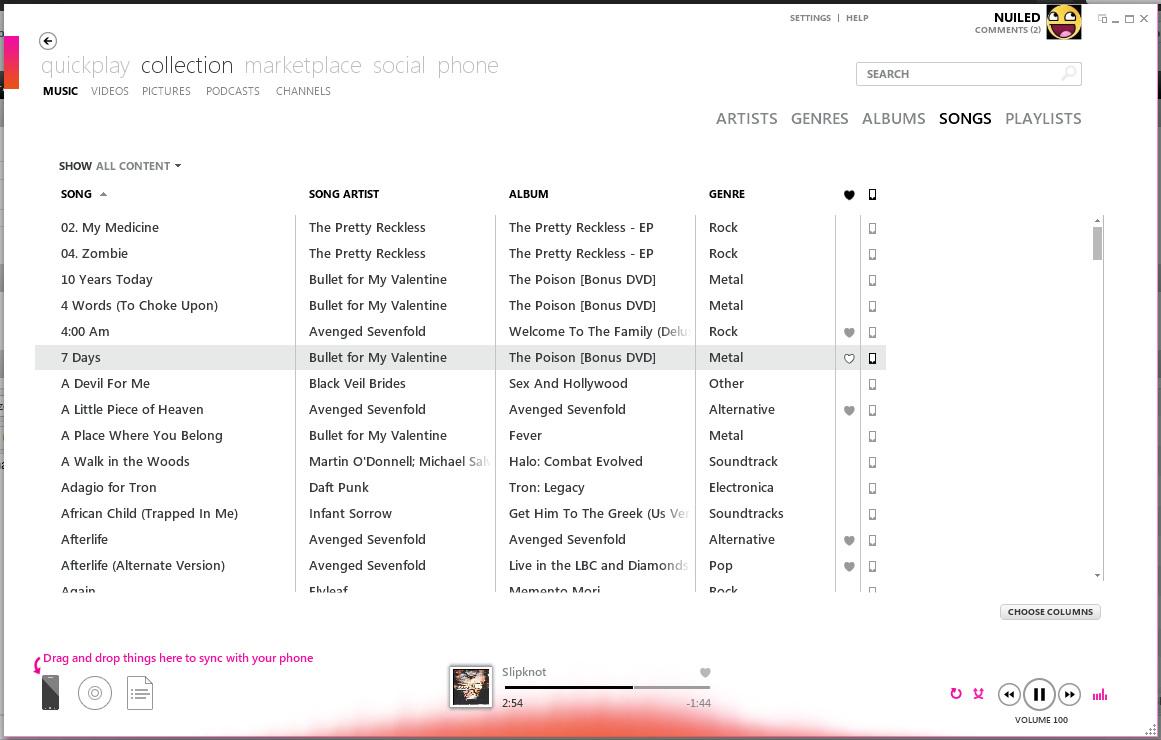Open the burn disc icon
The width and height of the screenshot is (1161, 740).
tap(95, 693)
